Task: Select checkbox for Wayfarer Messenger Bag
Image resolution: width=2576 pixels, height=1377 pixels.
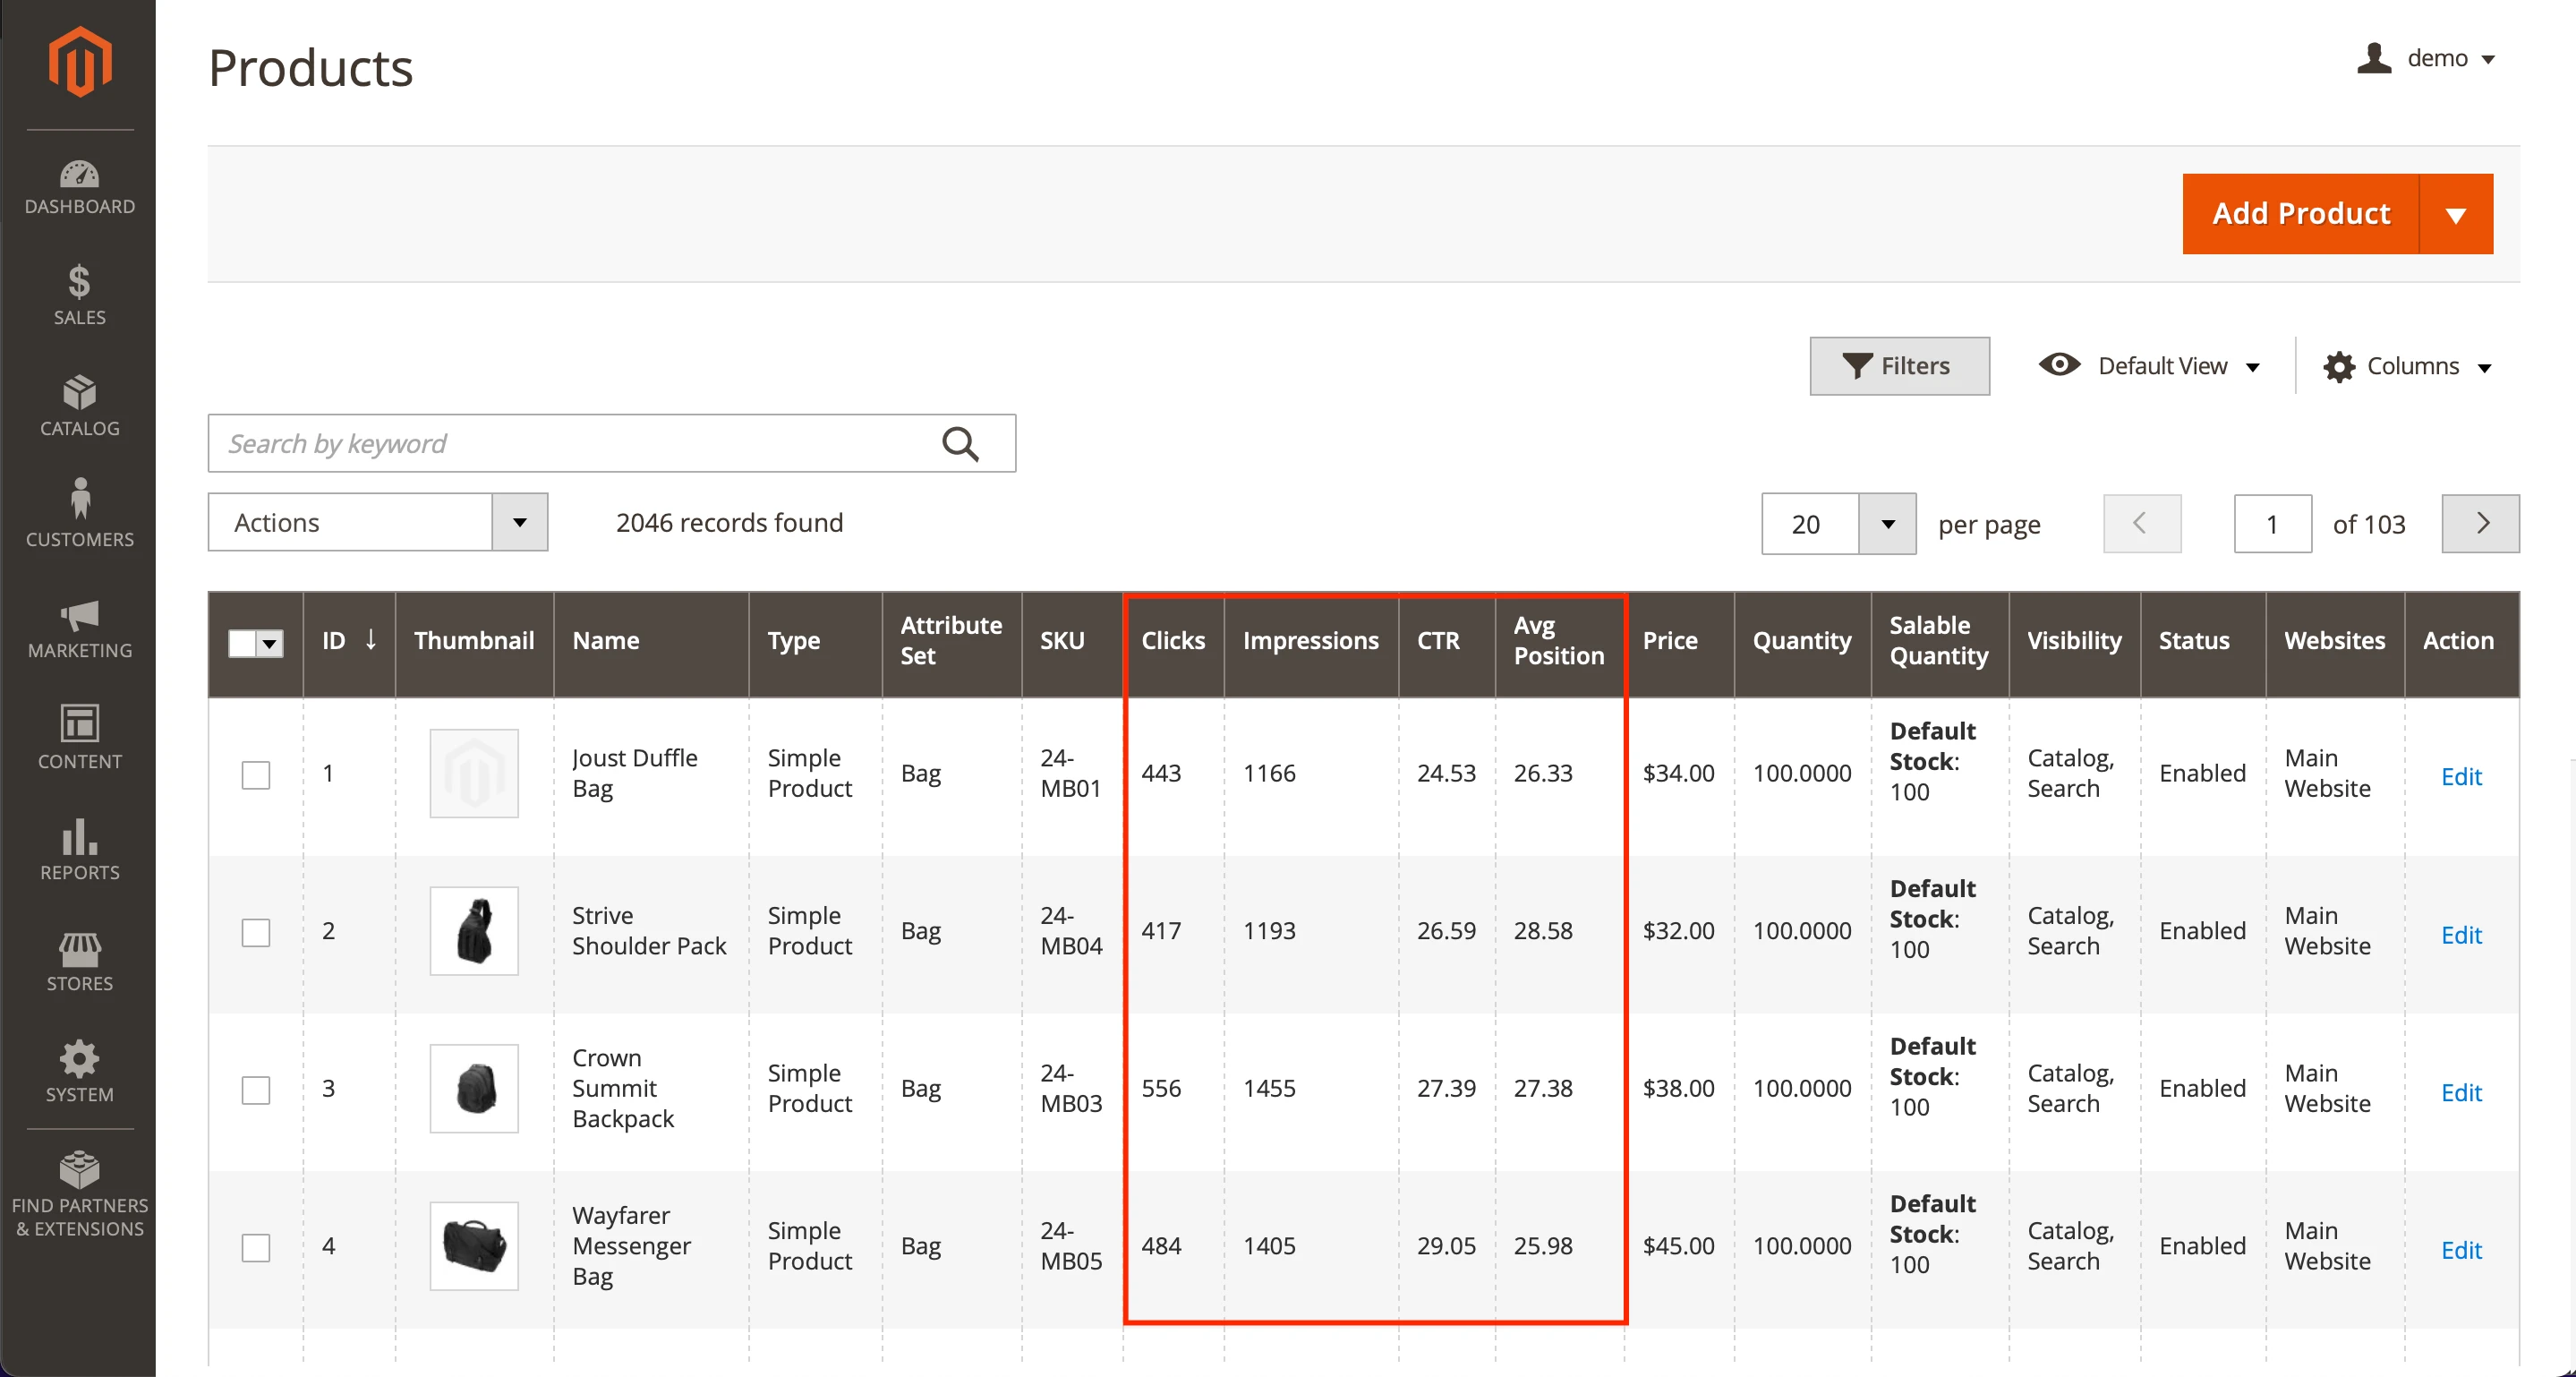Action: coord(256,1247)
